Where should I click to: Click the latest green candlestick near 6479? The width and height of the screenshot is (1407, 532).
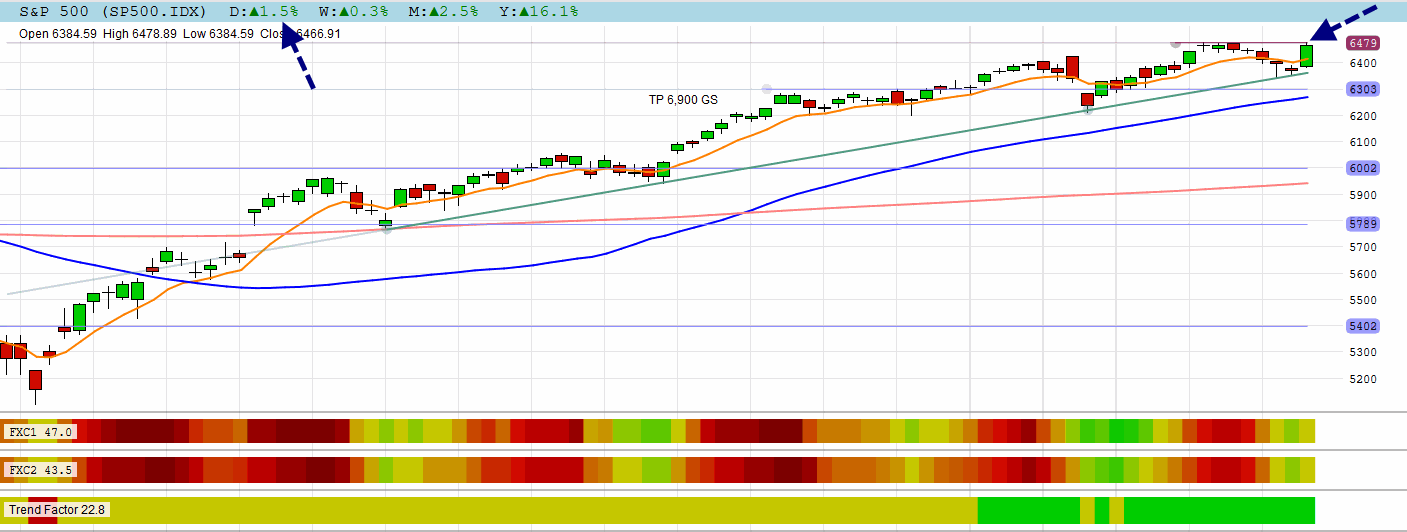[x=1306, y=56]
